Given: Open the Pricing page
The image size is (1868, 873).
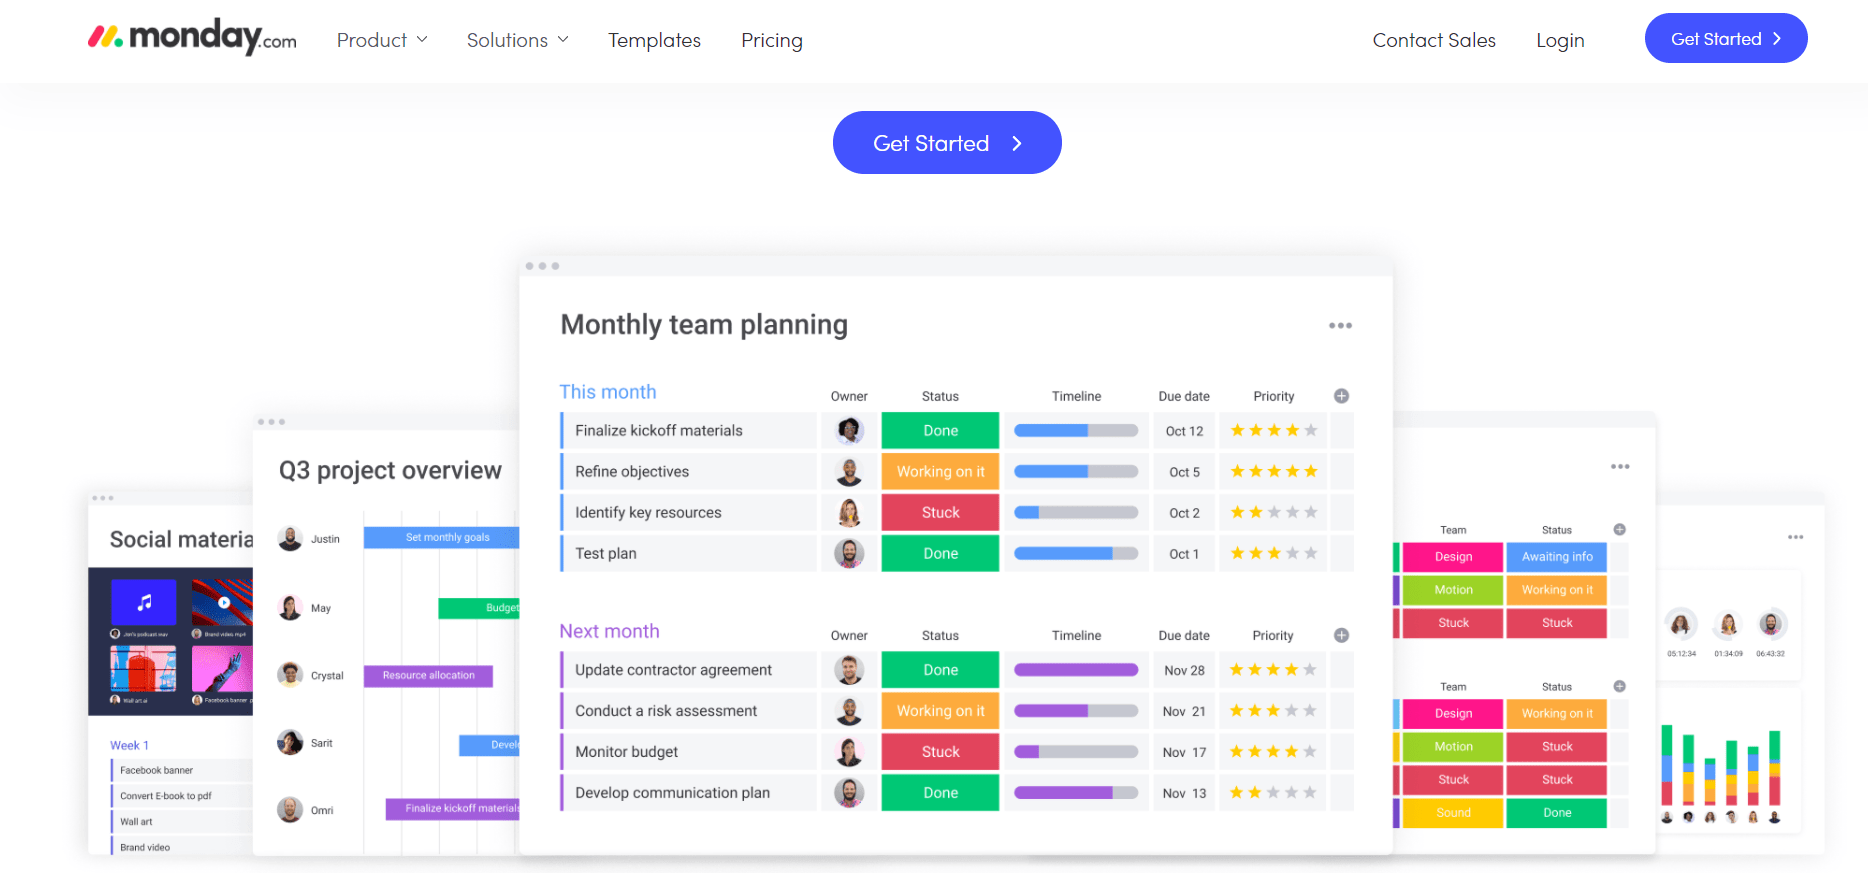Looking at the screenshot, I should tap(771, 40).
